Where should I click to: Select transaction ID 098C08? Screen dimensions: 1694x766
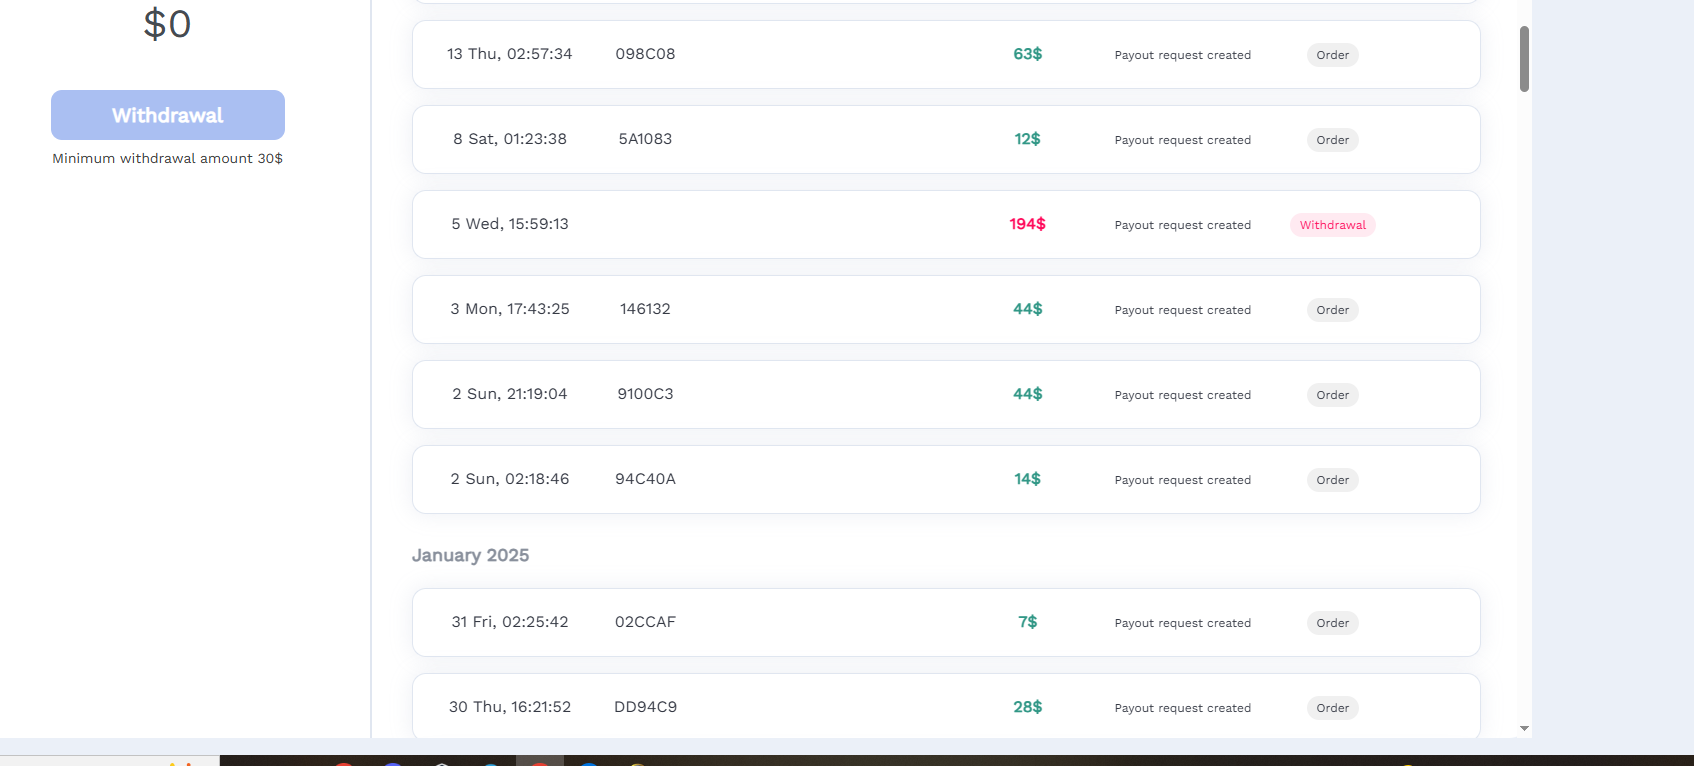pos(645,54)
